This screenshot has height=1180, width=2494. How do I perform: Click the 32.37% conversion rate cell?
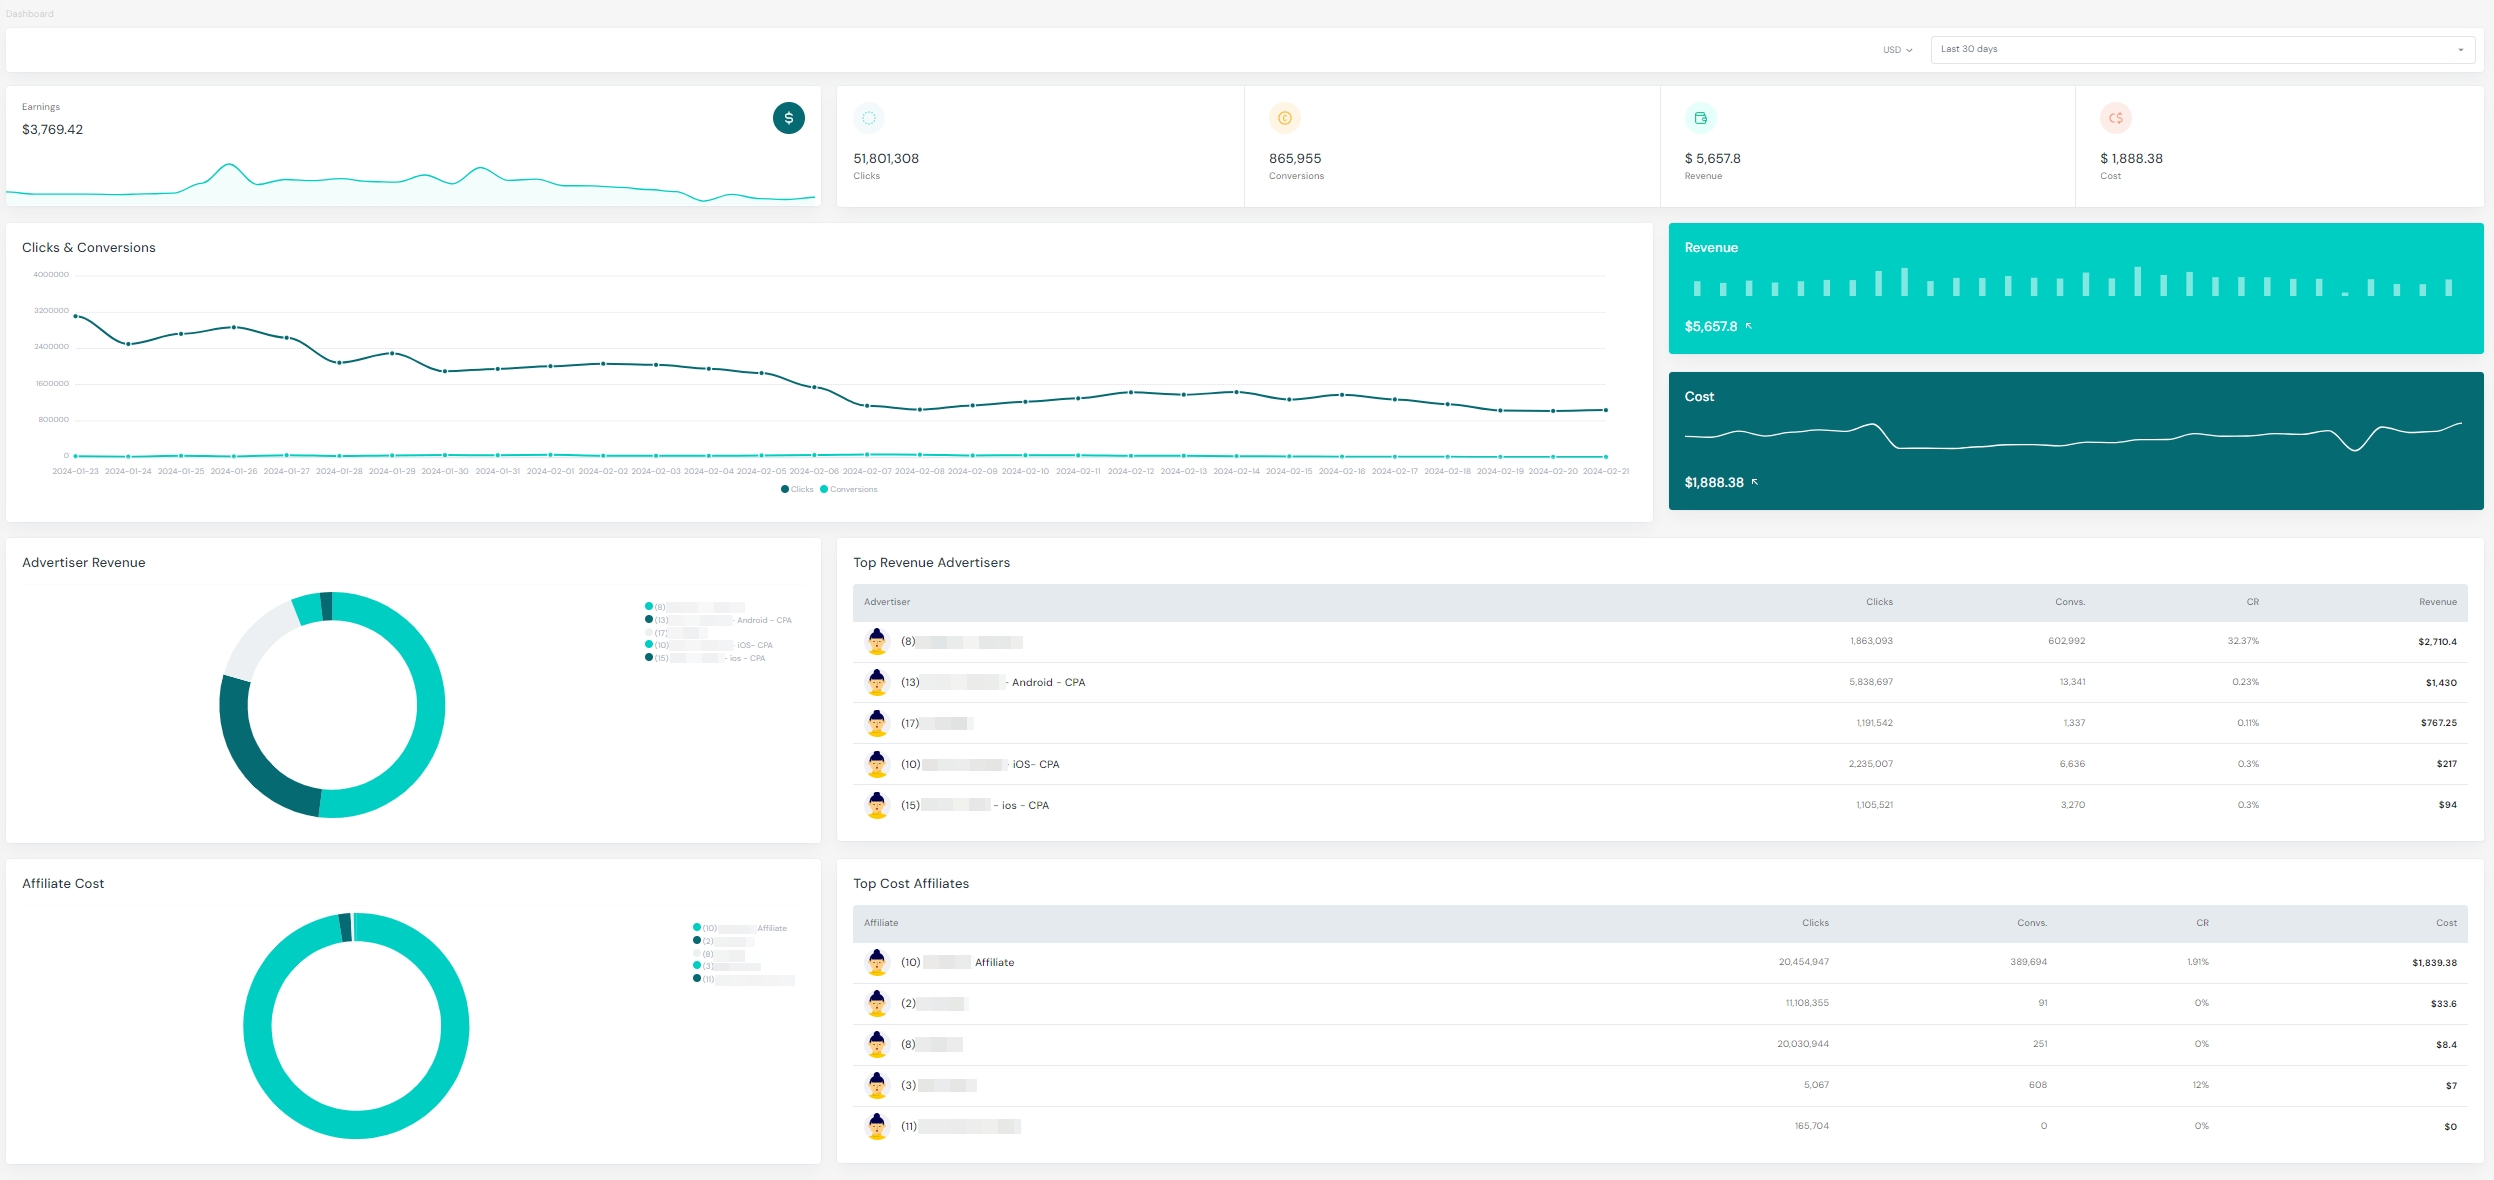tap(2243, 641)
